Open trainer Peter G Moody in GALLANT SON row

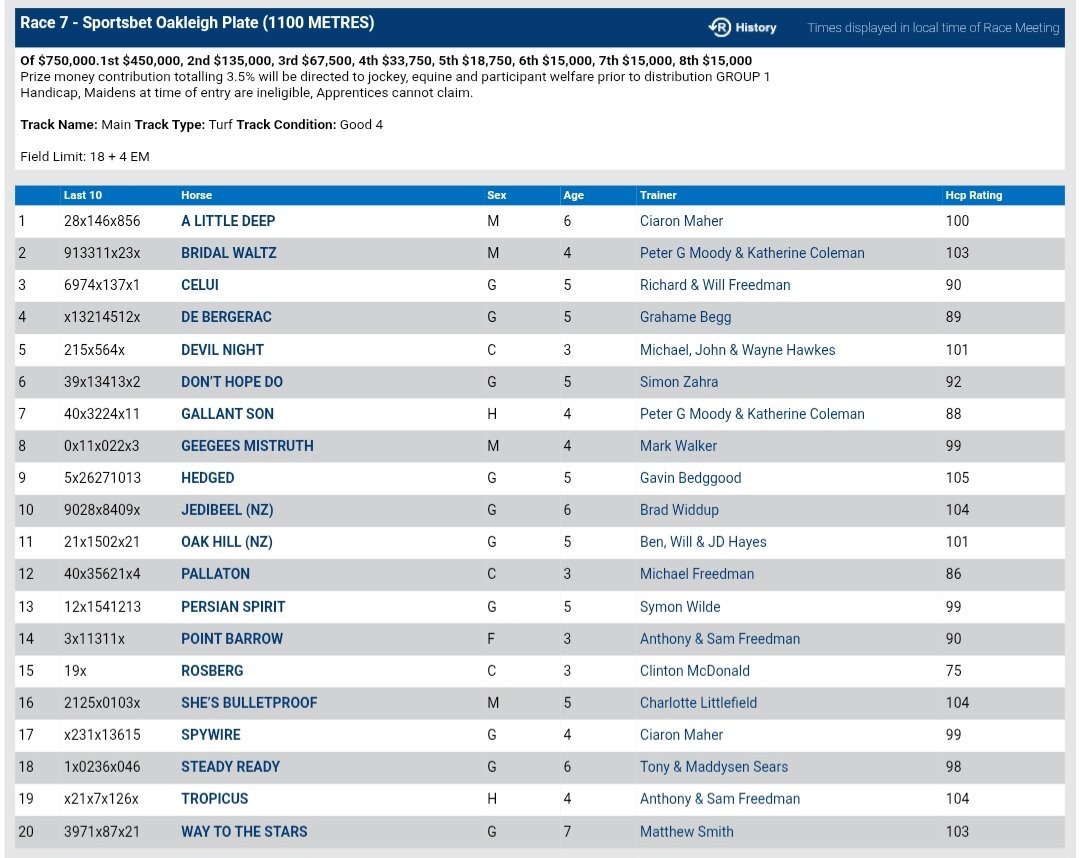click(752, 414)
